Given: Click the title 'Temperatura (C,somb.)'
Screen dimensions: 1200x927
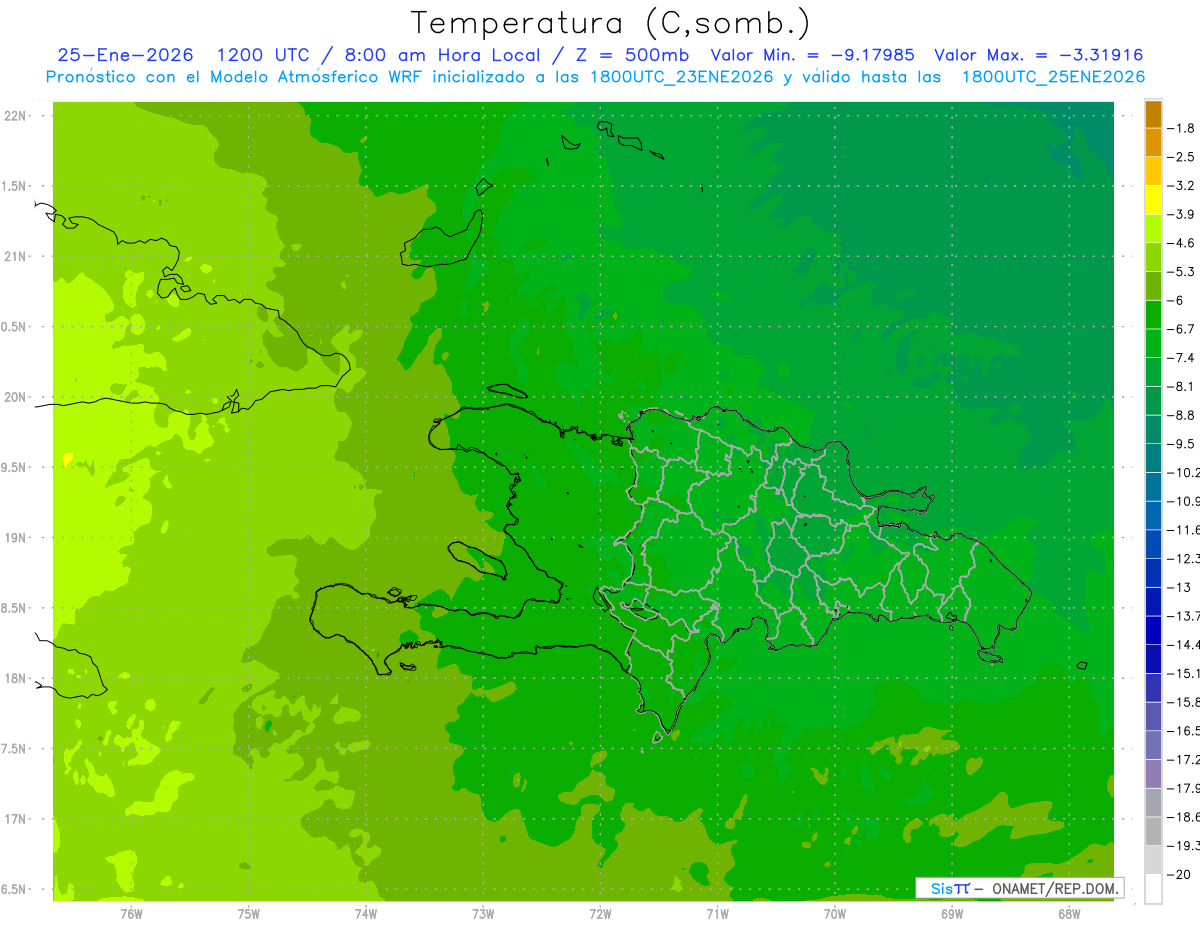Looking at the screenshot, I should 610,23.
